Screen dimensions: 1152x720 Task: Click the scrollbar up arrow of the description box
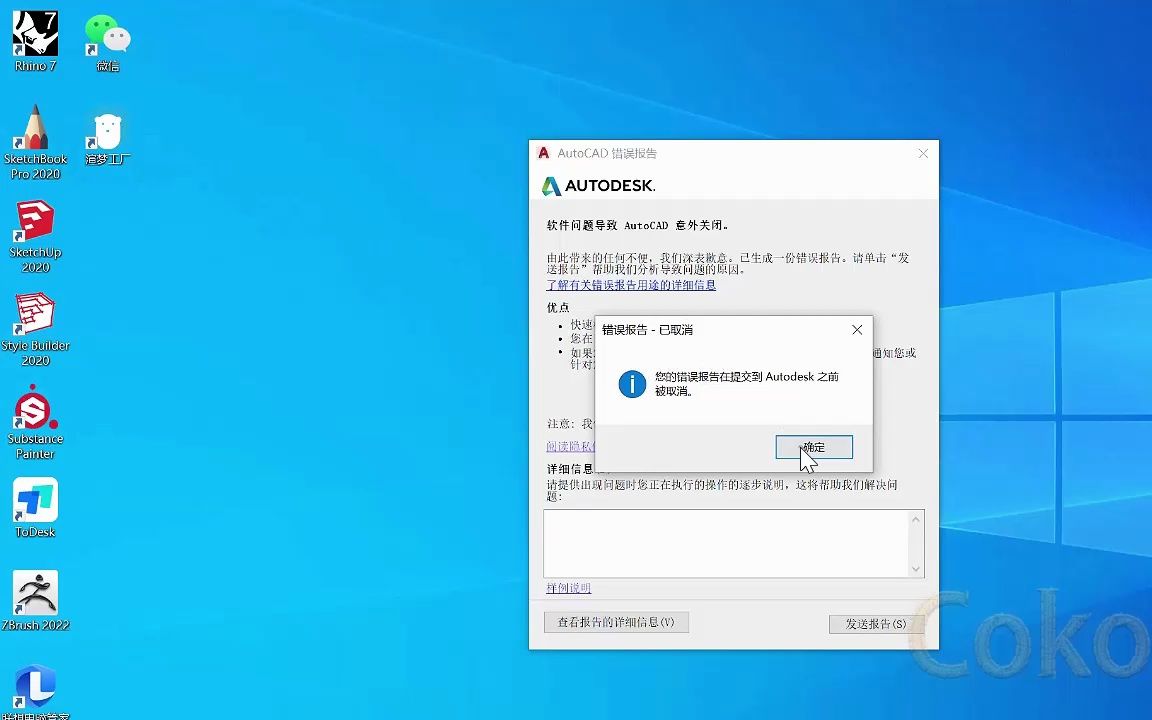(916, 518)
